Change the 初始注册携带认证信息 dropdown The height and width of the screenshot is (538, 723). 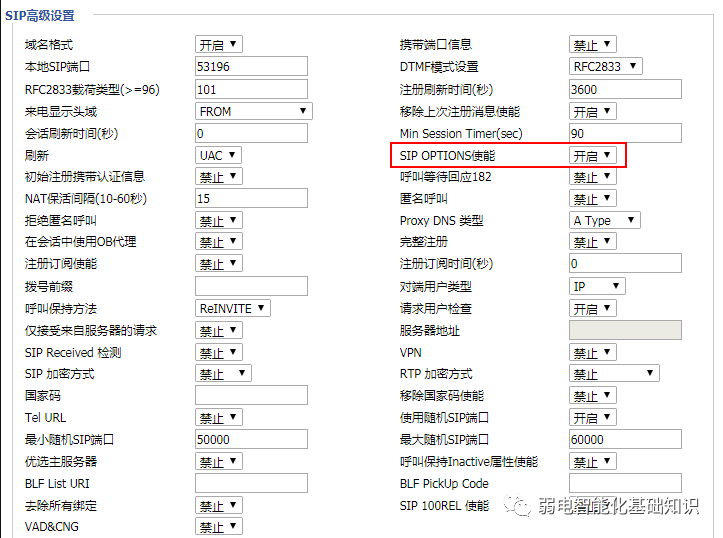click(x=219, y=177)
